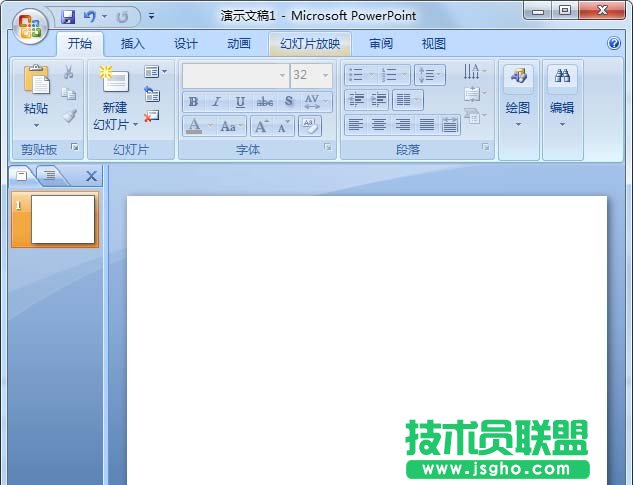This screenshot has width=633, height=485.
Task: Open Align Text vertical options
Action: (475, 94)
